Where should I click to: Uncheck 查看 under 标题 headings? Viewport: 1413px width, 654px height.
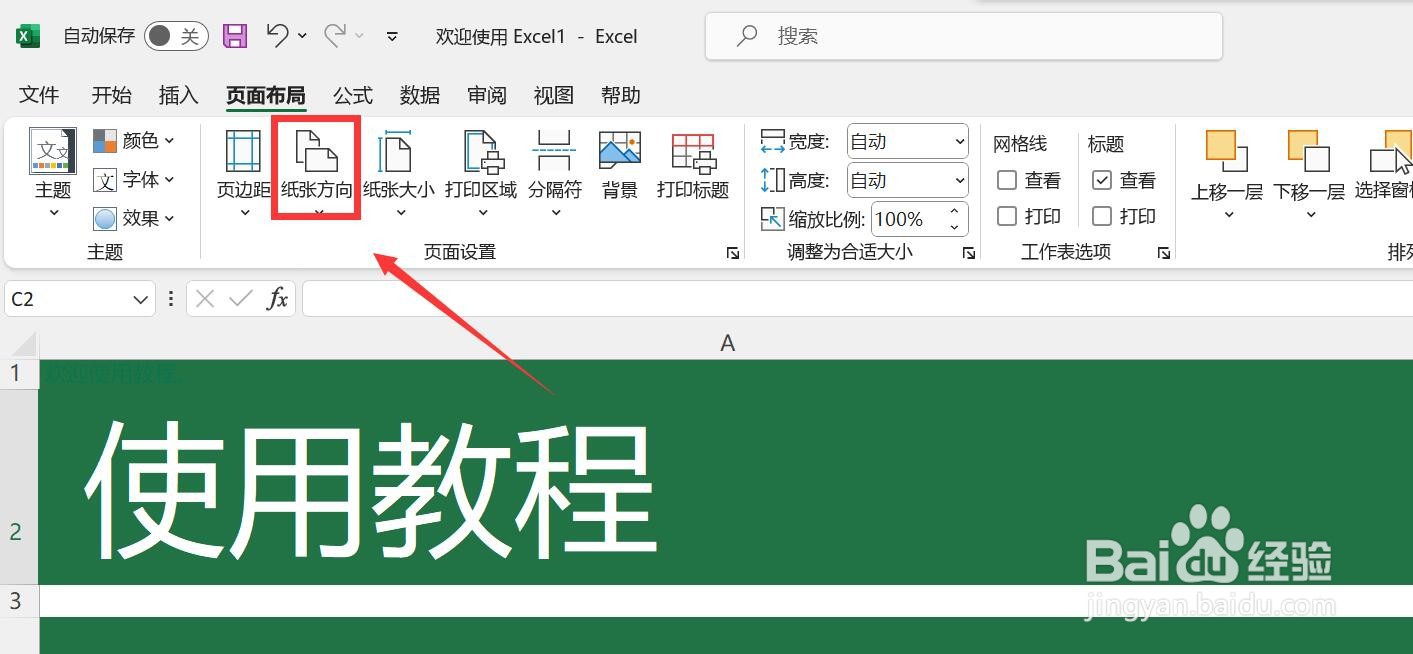[x=1103, y=180]
